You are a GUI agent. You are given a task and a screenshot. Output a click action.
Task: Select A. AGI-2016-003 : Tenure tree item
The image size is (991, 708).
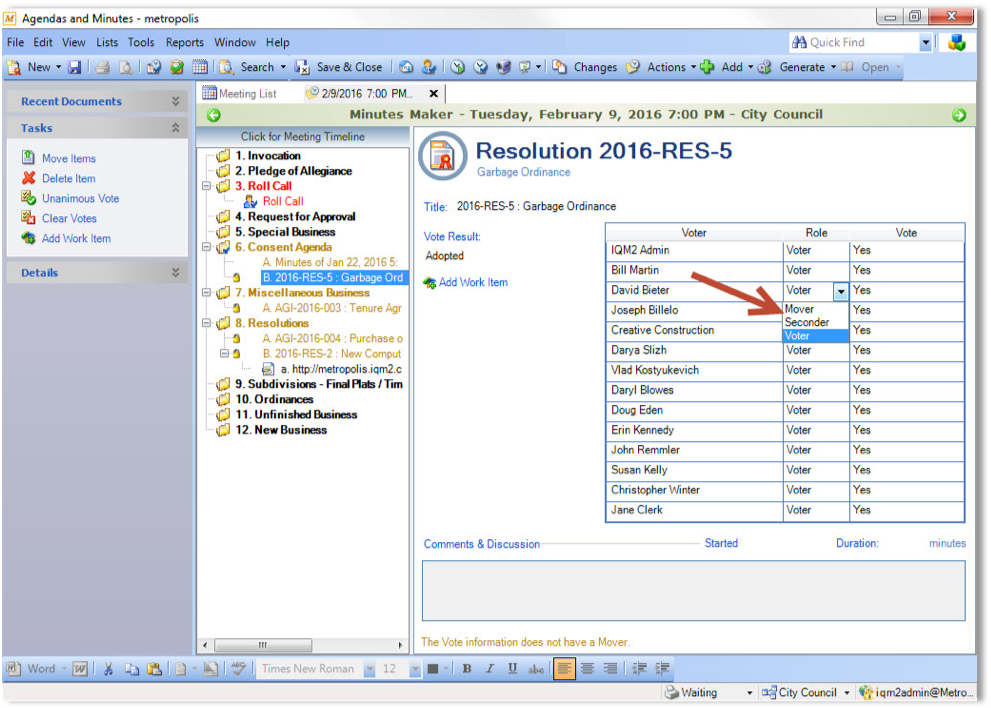click(x=332, y=308)
